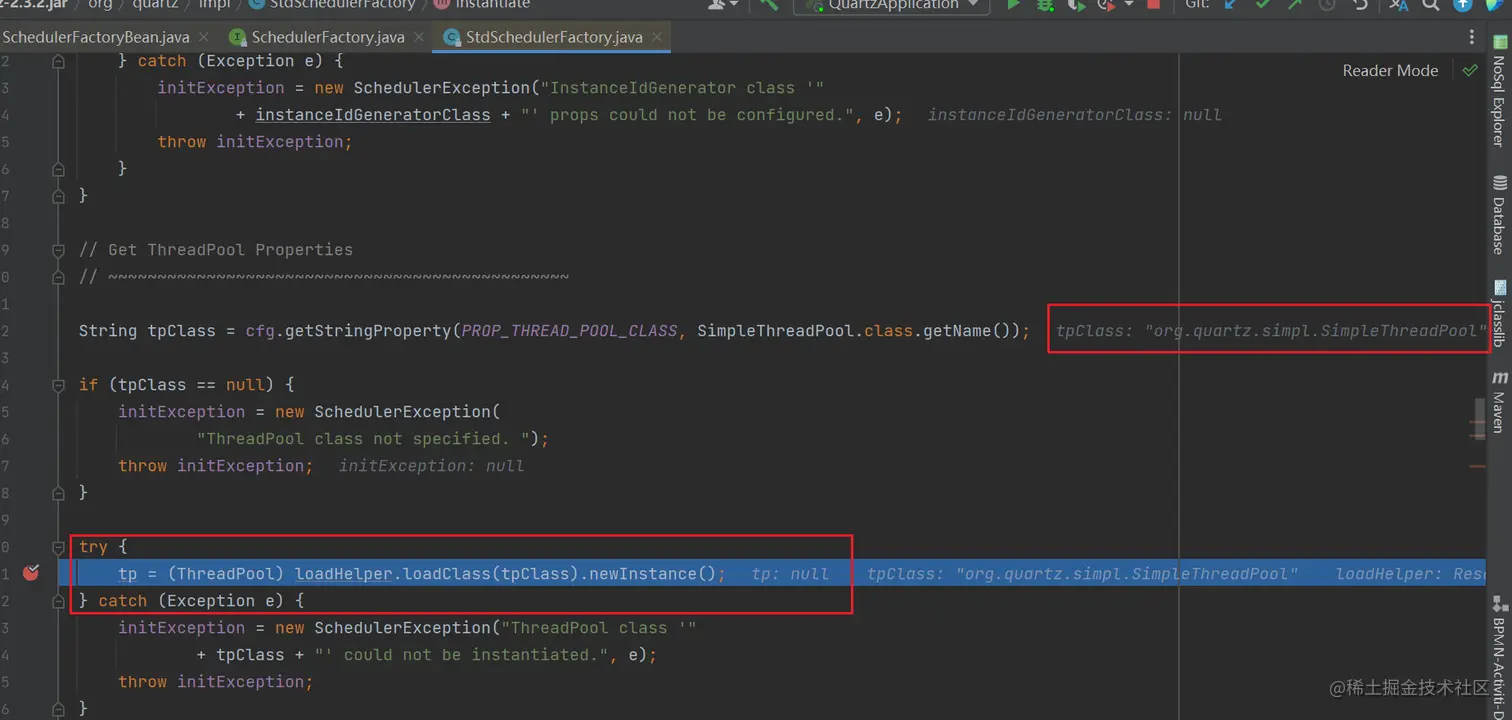Open Search Everywhere magnifier icon
Image resolution: width=1512 pixels, height=720 pixels.
[x=1432, y=5]
